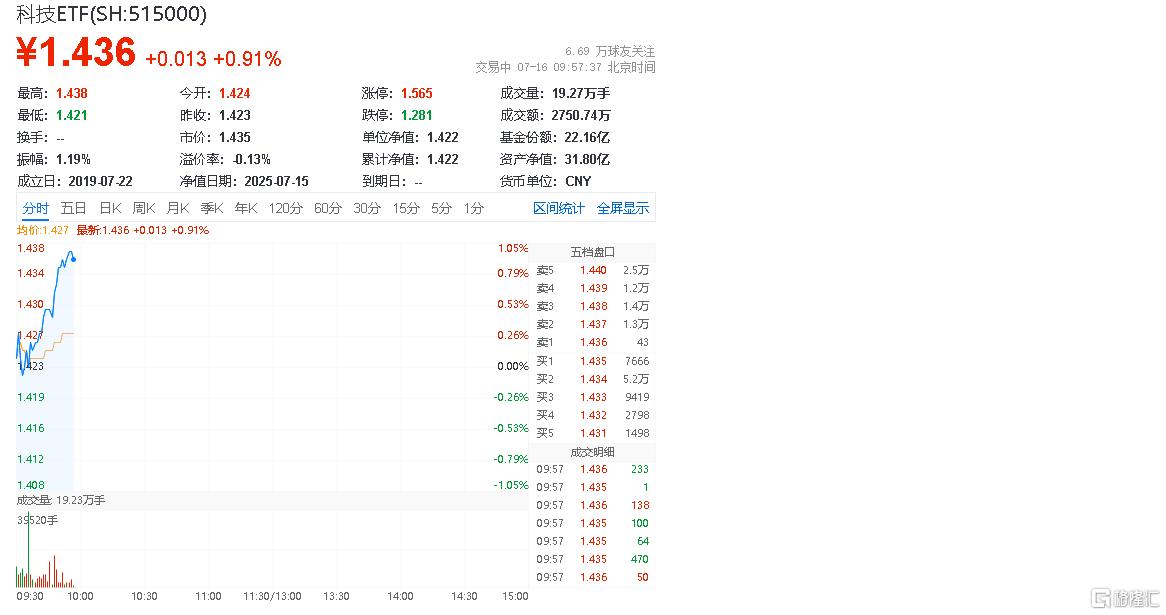The width and height of the screenshot is (1166, 615).
Task: Click the tallest opening volume bar
Action: pos(28,549)
